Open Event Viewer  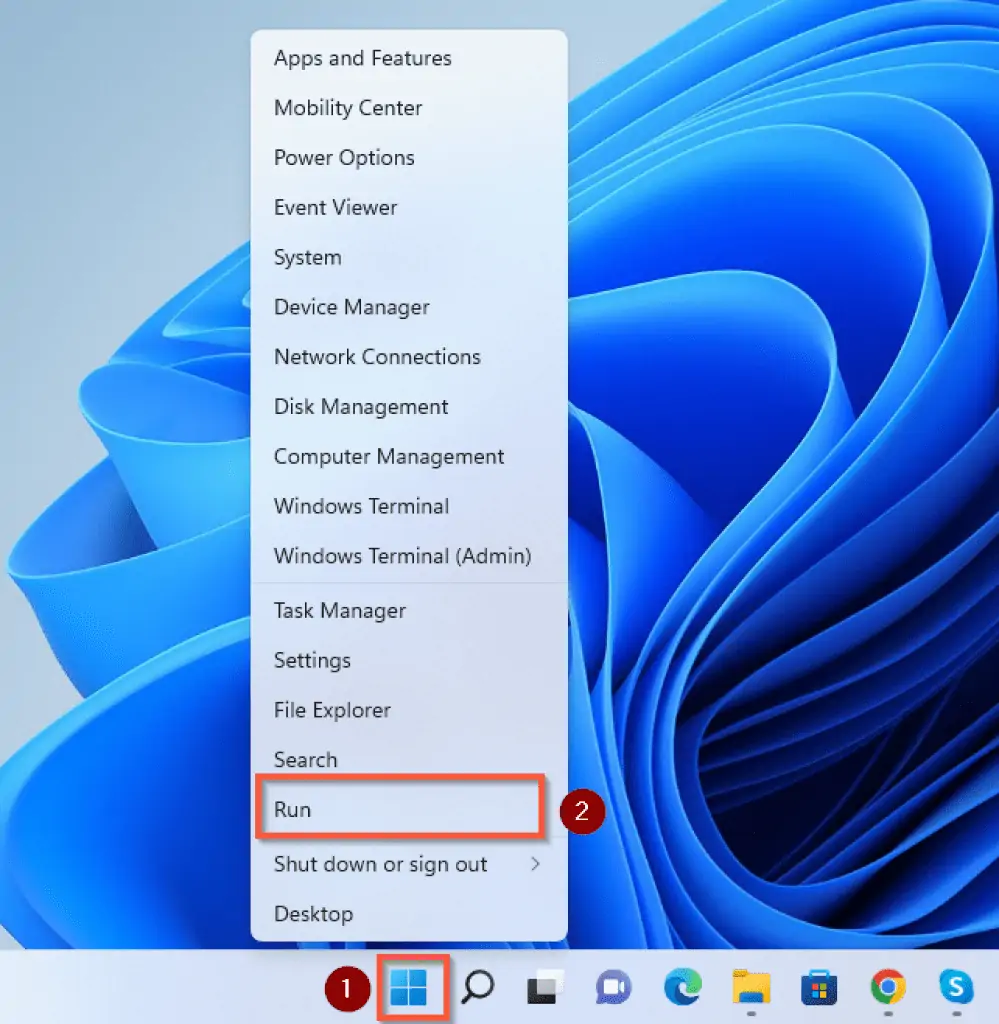[x=409, y=208]
